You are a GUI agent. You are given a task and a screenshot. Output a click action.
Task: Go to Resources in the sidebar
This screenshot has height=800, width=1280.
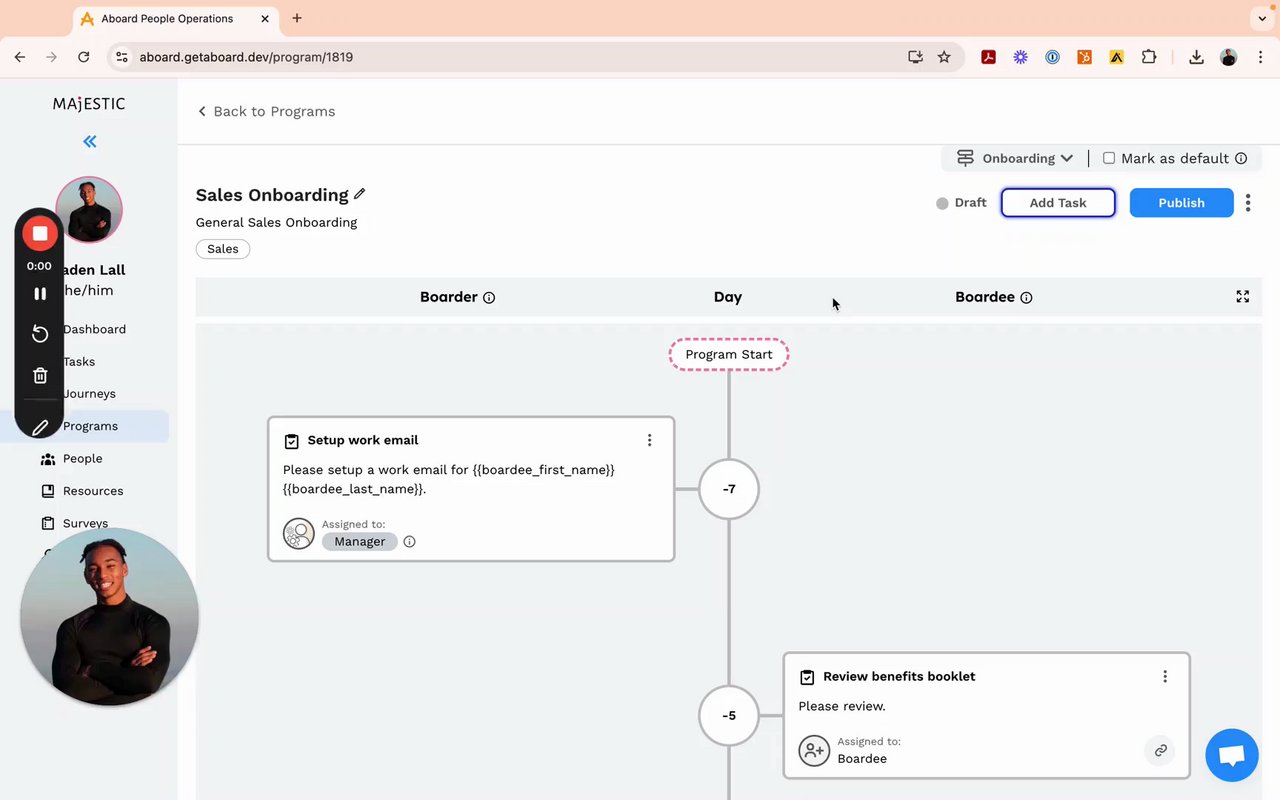click(92, 491)
